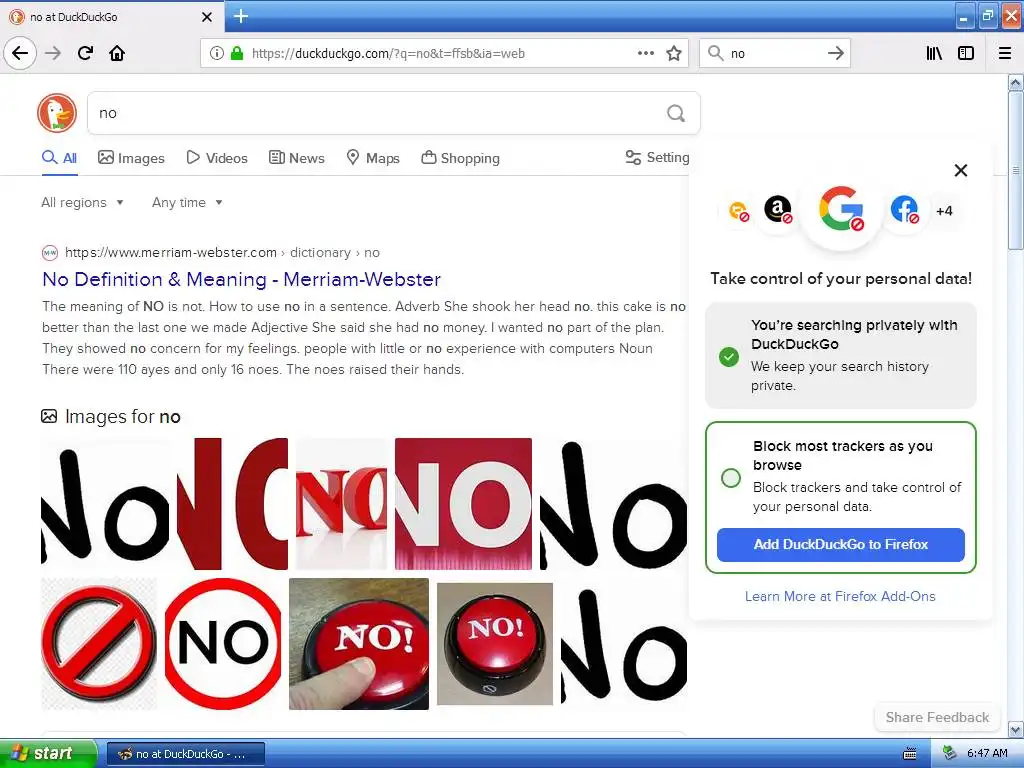
Task: Click the 6:47 AM taskbar clock
Action: pyautogui.click(x=987, y=754)
